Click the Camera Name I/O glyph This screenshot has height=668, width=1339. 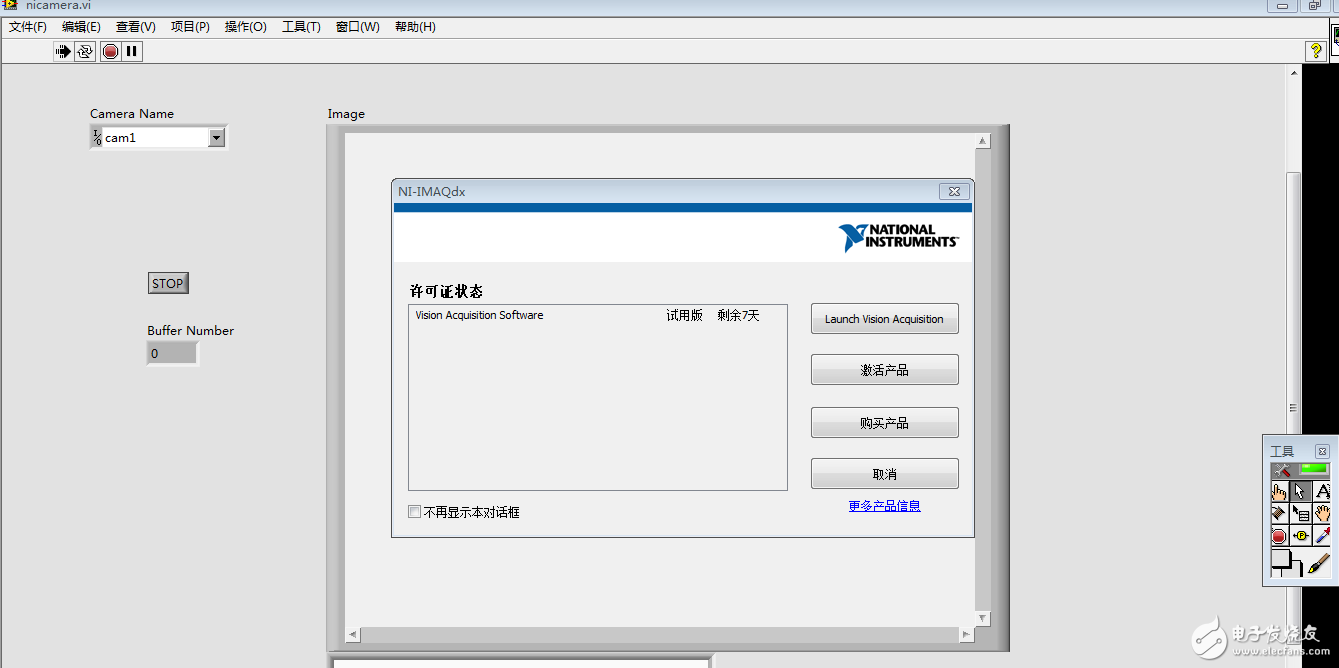(97, 137)
